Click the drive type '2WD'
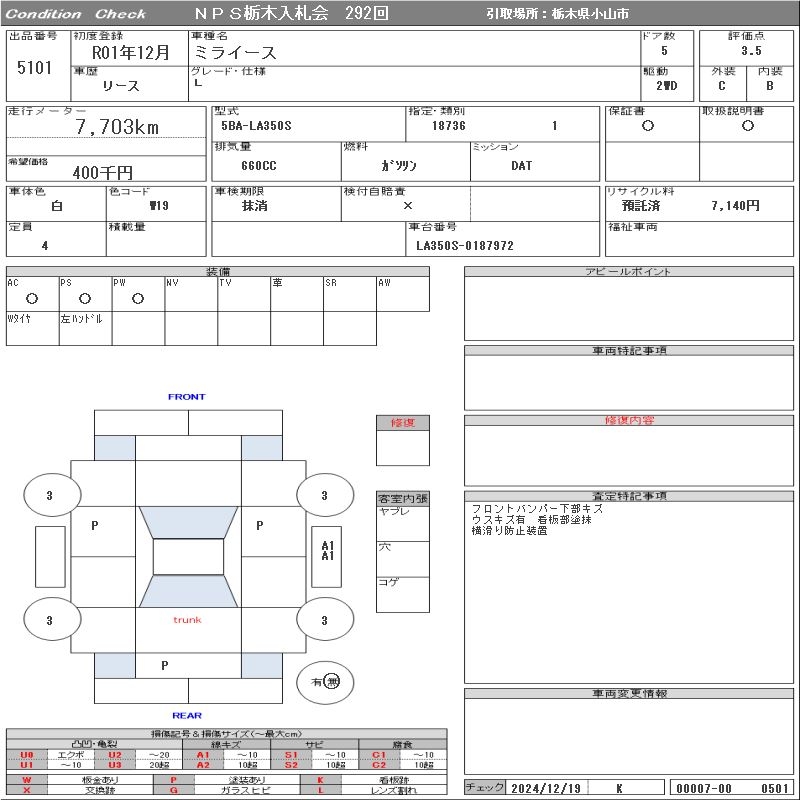800x800 pixels. (666, 86)
